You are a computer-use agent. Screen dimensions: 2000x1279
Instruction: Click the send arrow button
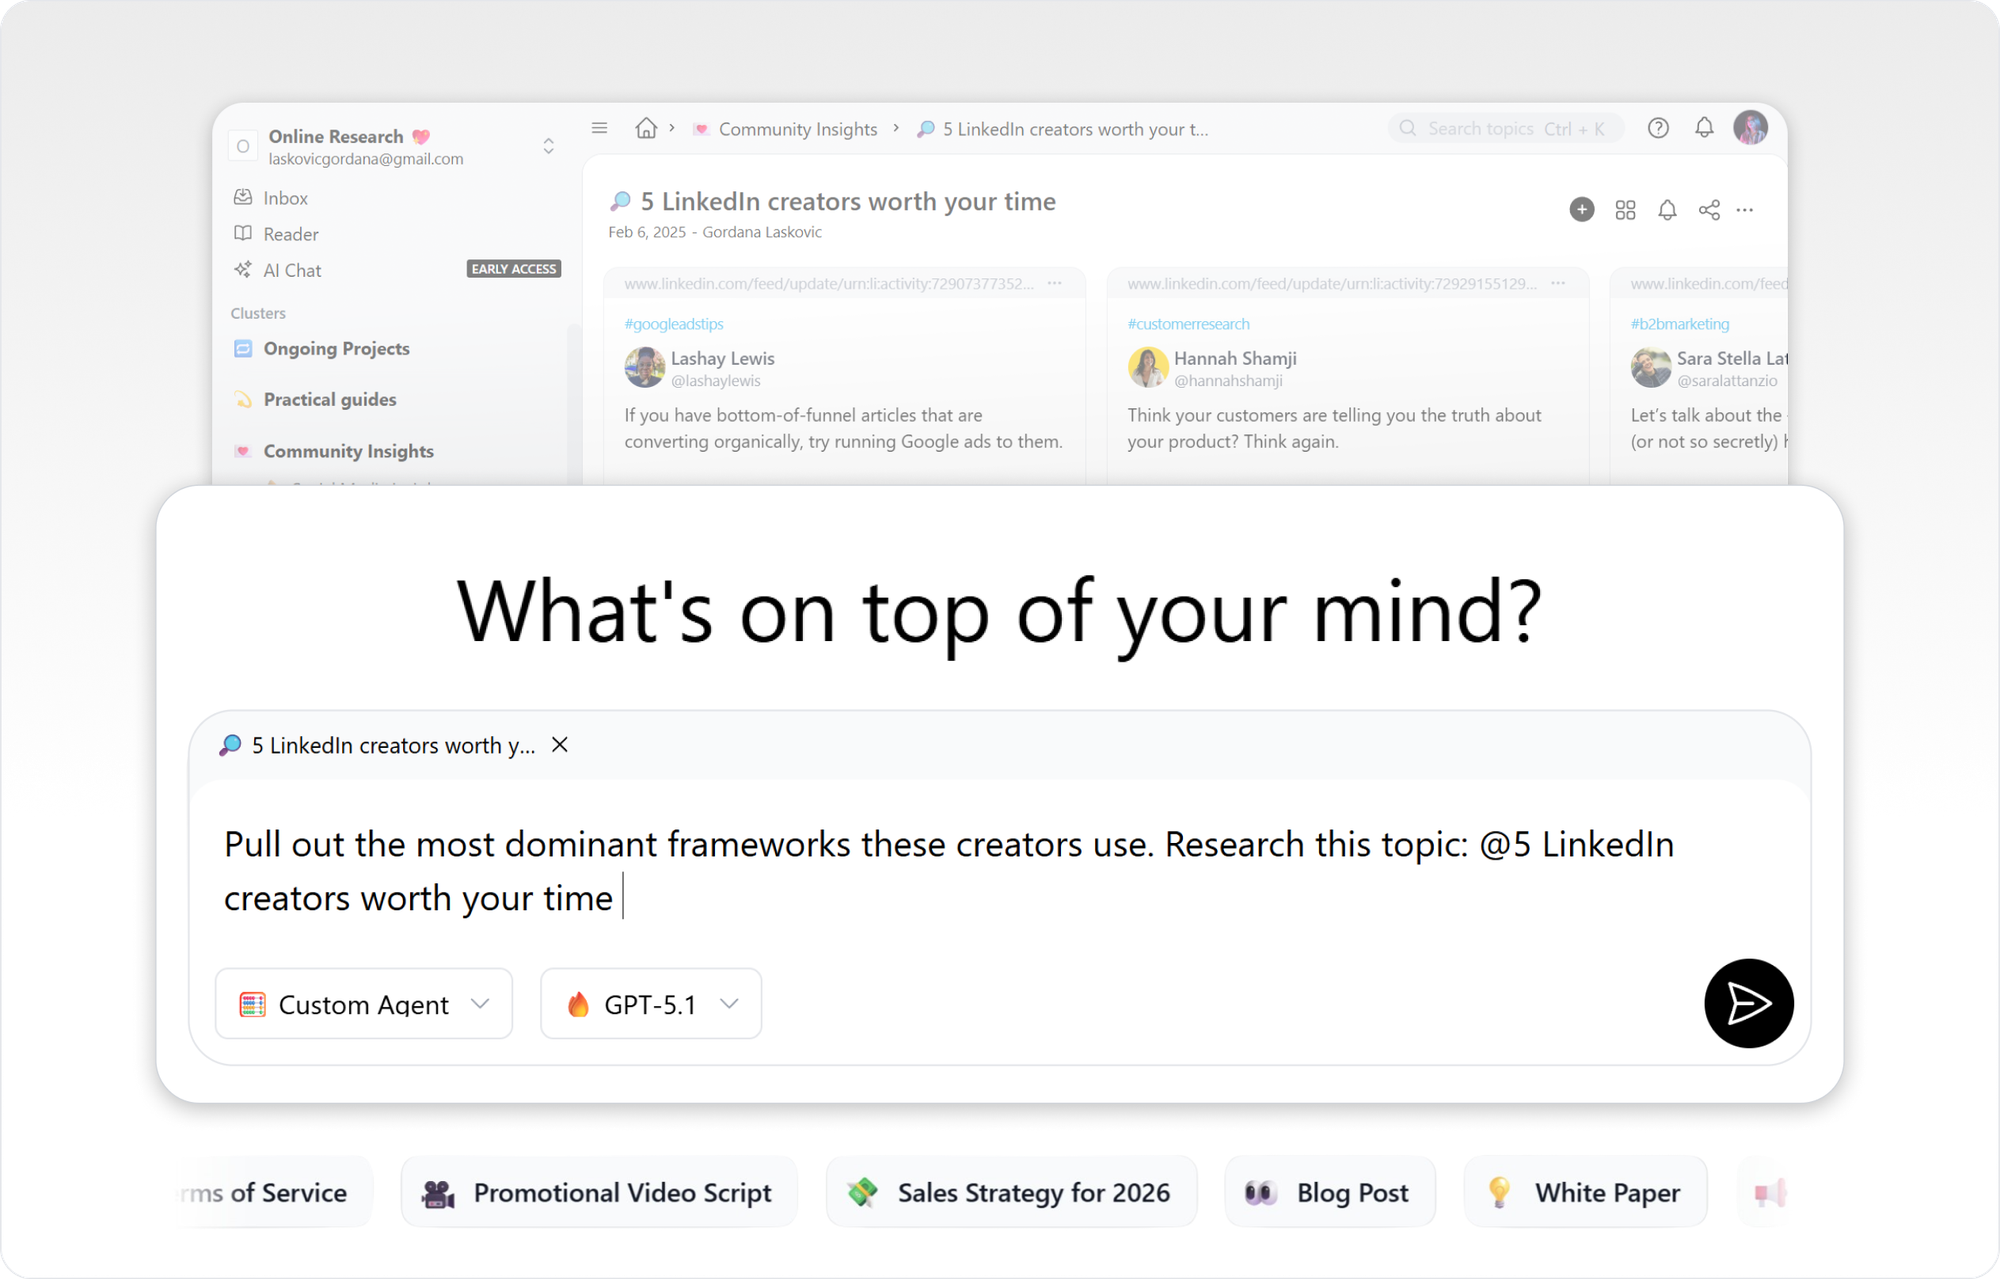click(1748, 1003)
